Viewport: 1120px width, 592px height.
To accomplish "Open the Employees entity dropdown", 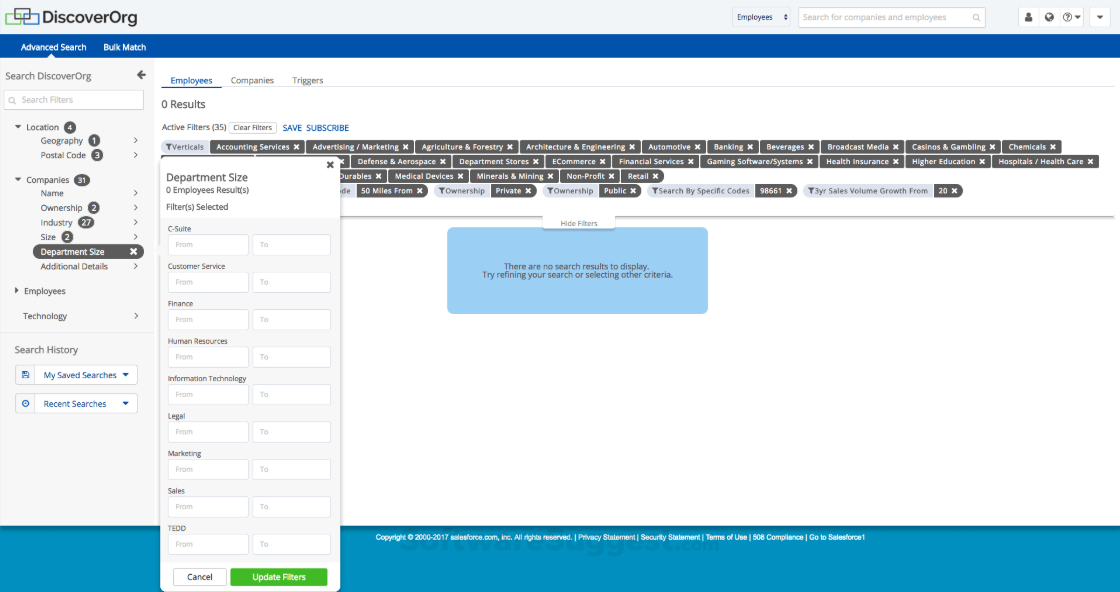I will [x=762, y=16].
